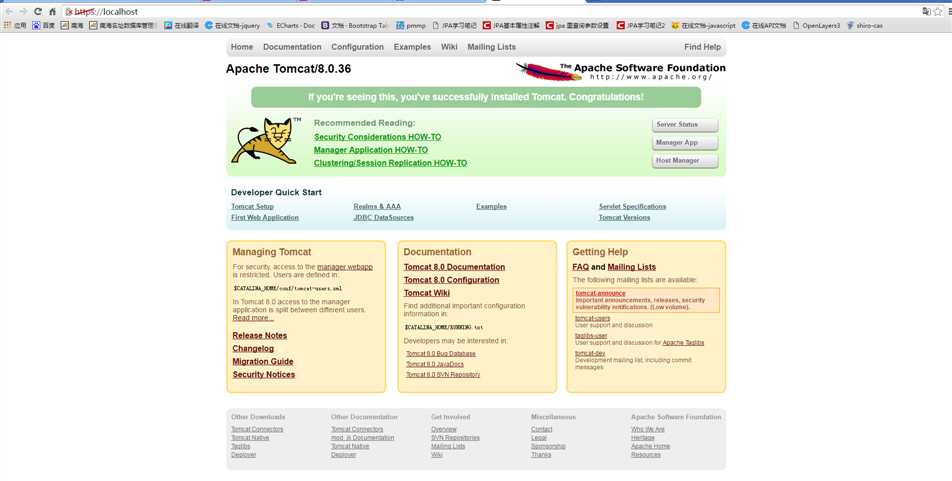Screen dimensions: 952x481
Task: Open the Realms & AAA link
Action: (377, 206)
